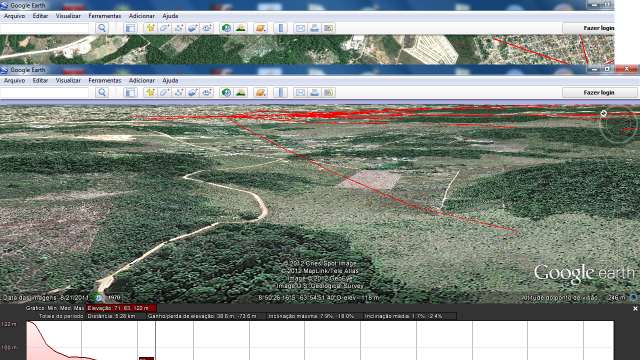Click the search magnifier icon in the front window
640x360 pixels.
tap(102, 92)
